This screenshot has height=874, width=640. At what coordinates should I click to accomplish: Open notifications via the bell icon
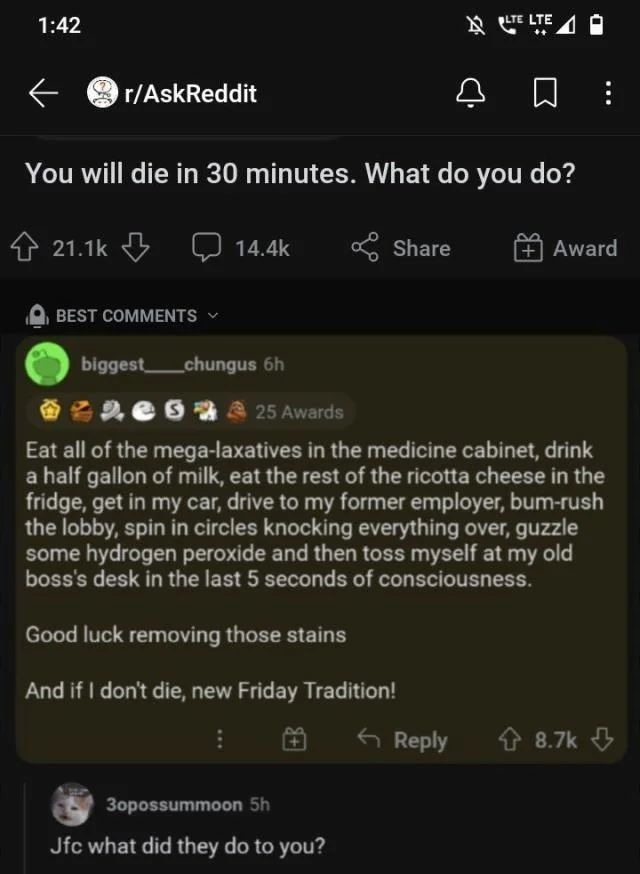470,94
